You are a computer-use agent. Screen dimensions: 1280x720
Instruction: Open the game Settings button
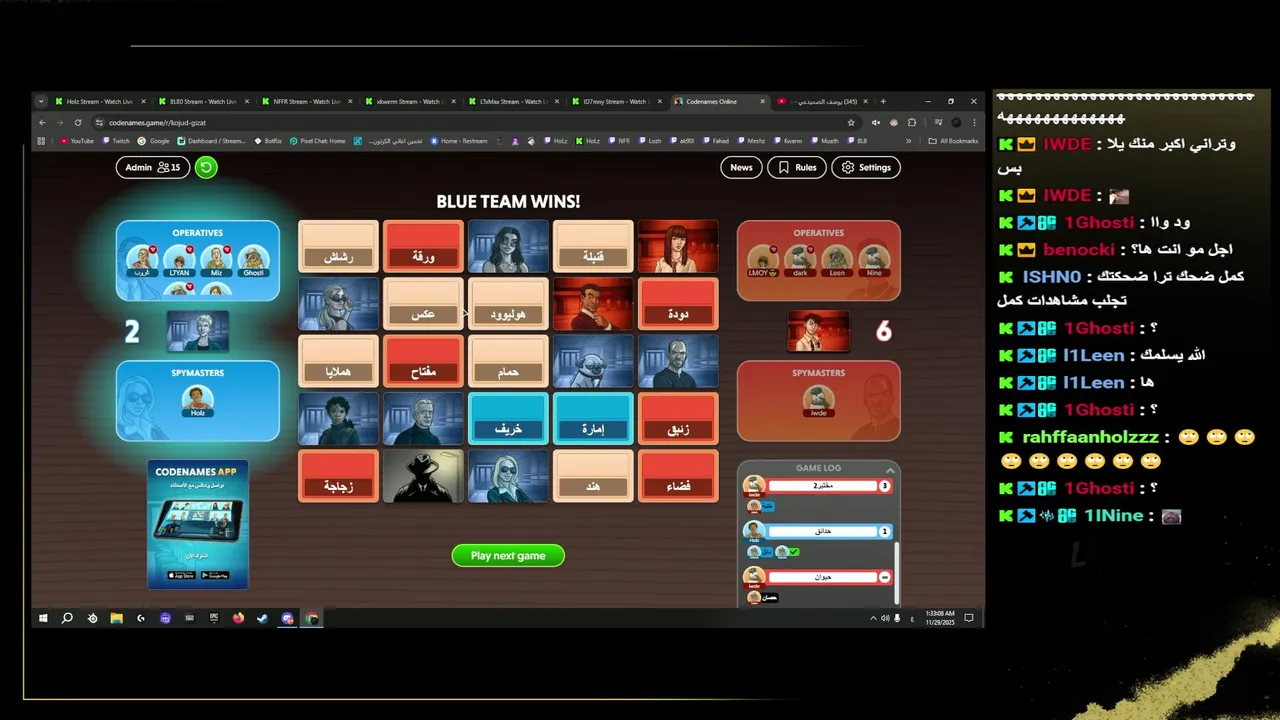coord(866,167)
